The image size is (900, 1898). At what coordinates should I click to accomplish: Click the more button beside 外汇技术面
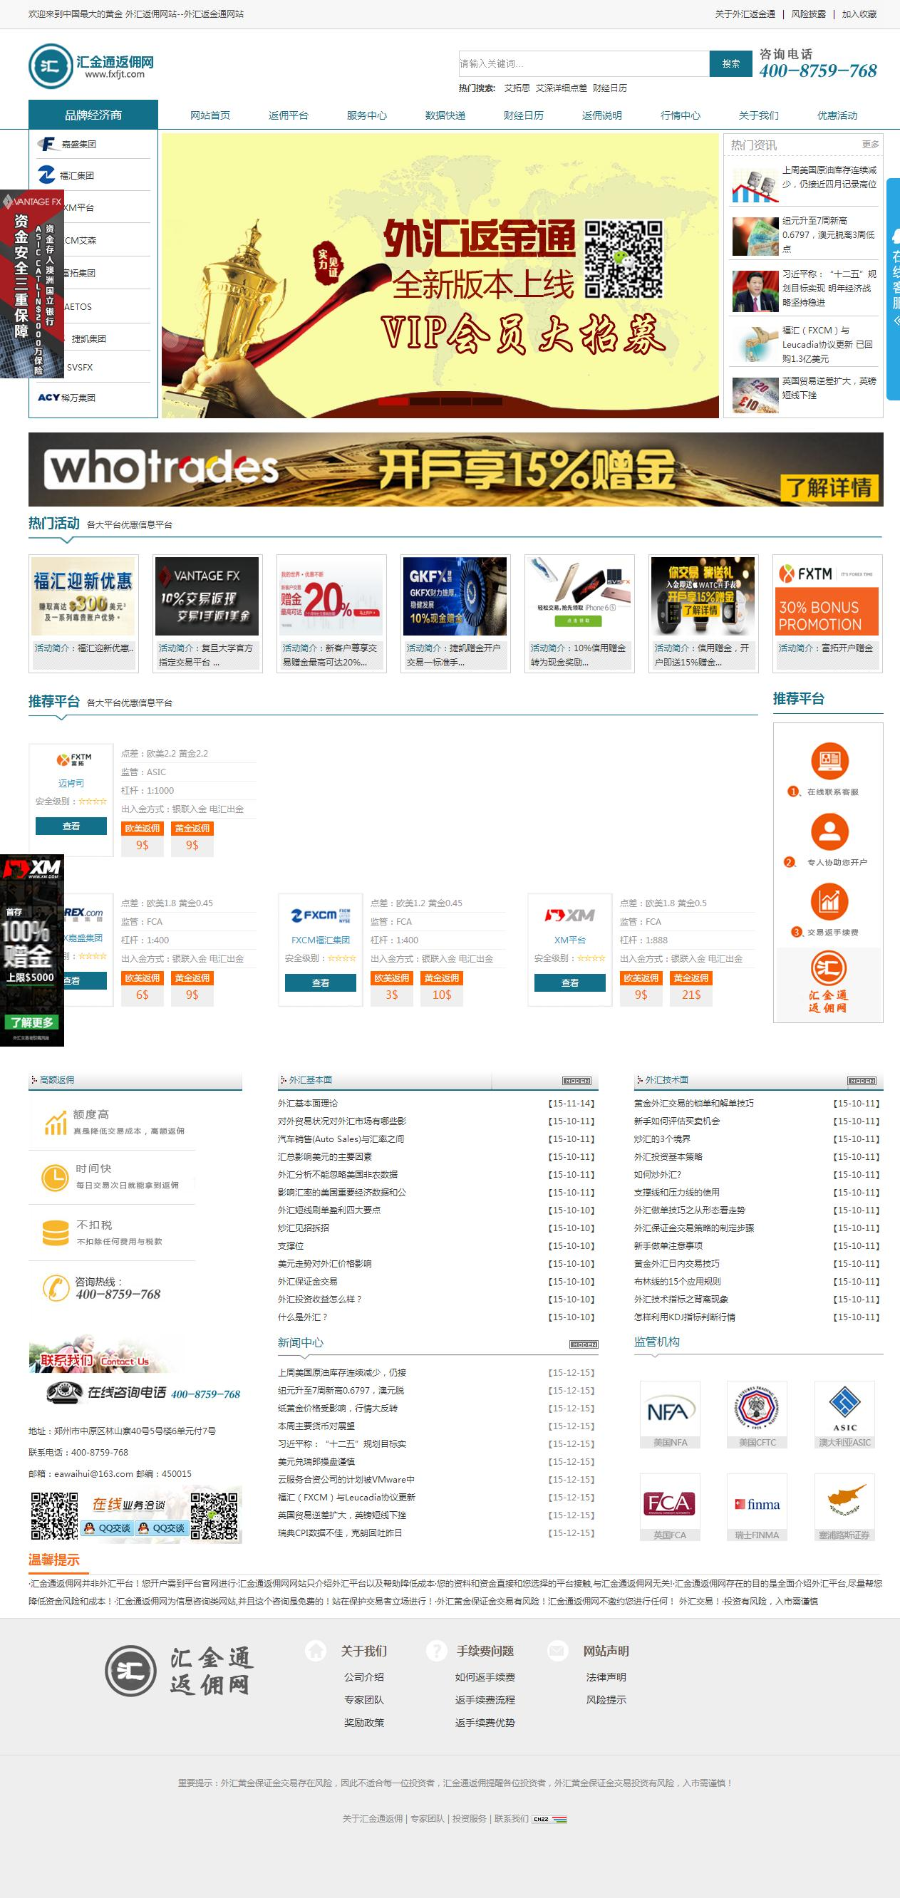click(862, 1081)
